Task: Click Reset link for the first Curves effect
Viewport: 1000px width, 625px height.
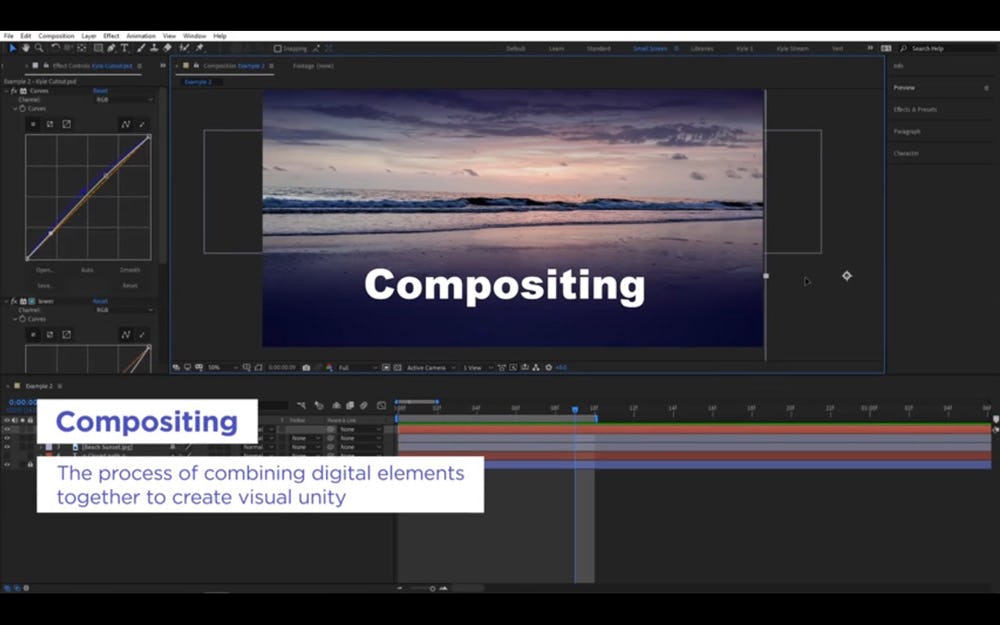Action: point(100,91)
